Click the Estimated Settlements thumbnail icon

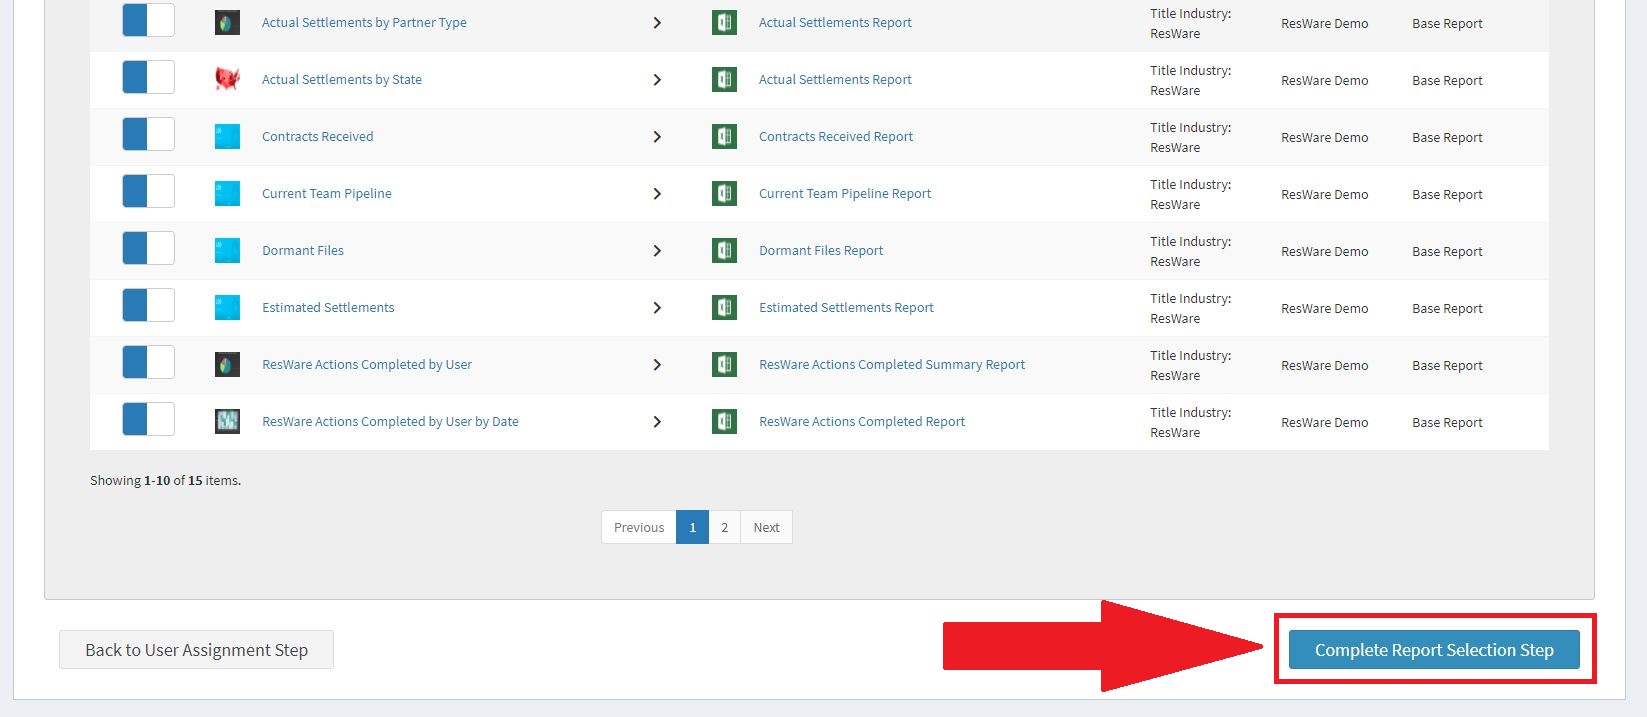pos(227,307)
